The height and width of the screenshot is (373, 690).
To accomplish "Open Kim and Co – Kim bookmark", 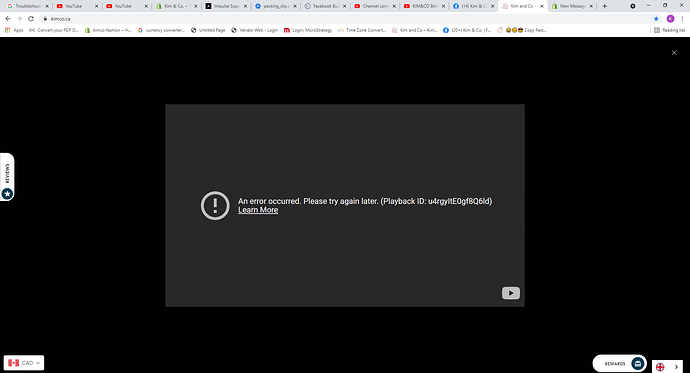I will coord(414,30).
